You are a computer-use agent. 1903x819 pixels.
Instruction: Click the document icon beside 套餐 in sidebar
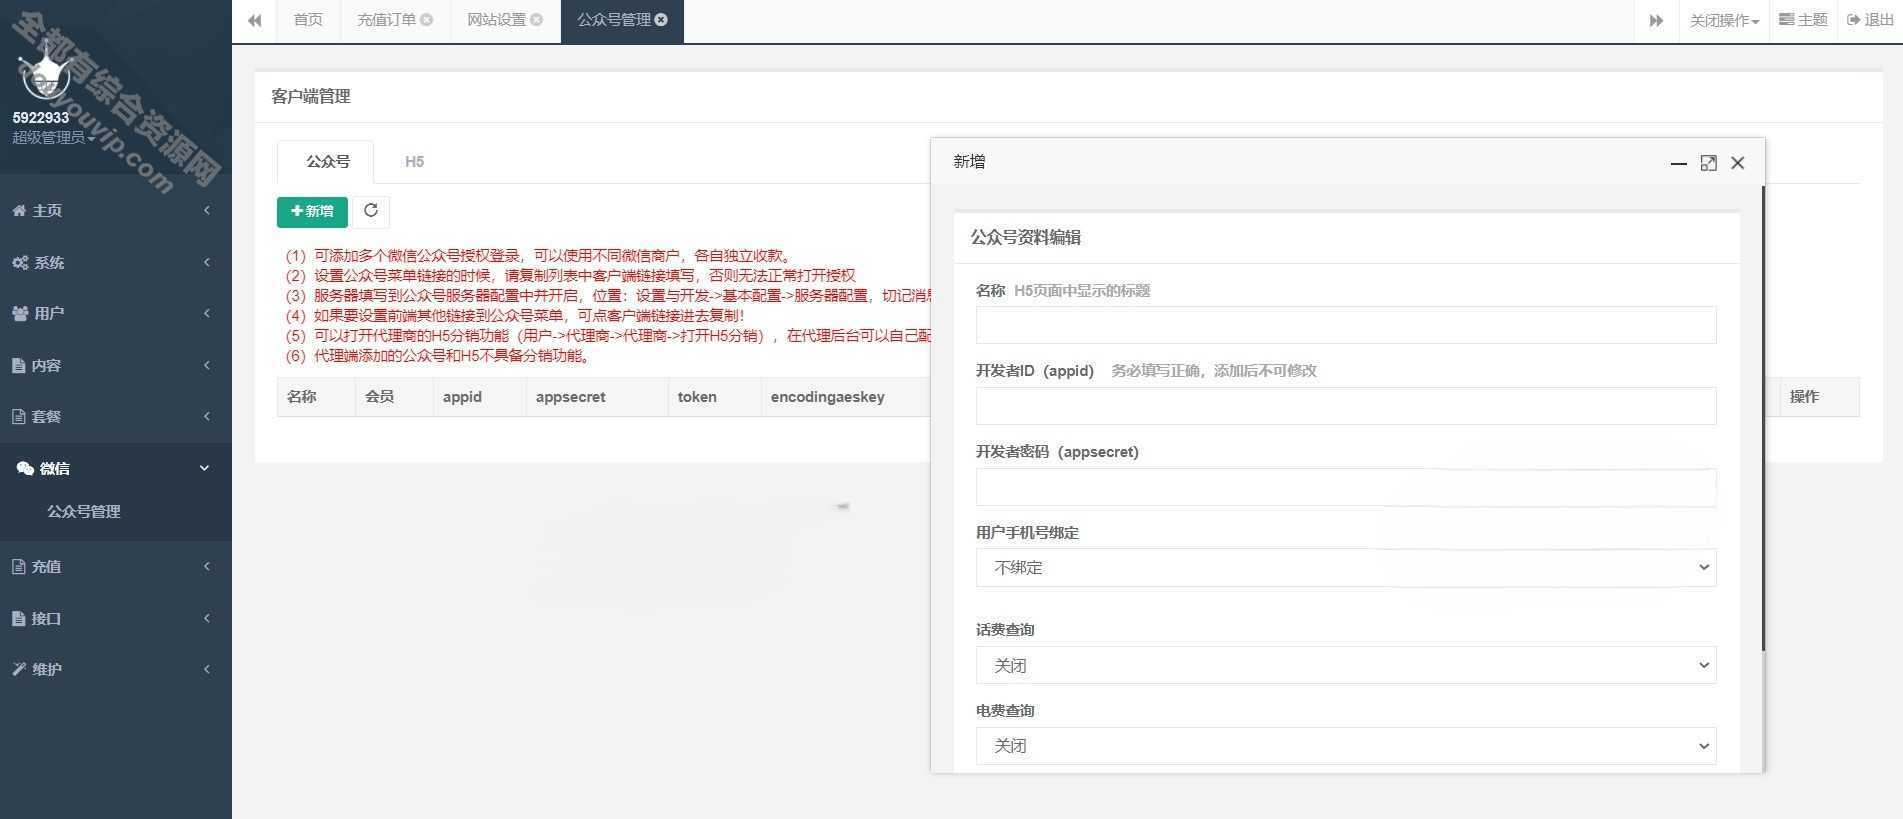click(x=18, y=416)
